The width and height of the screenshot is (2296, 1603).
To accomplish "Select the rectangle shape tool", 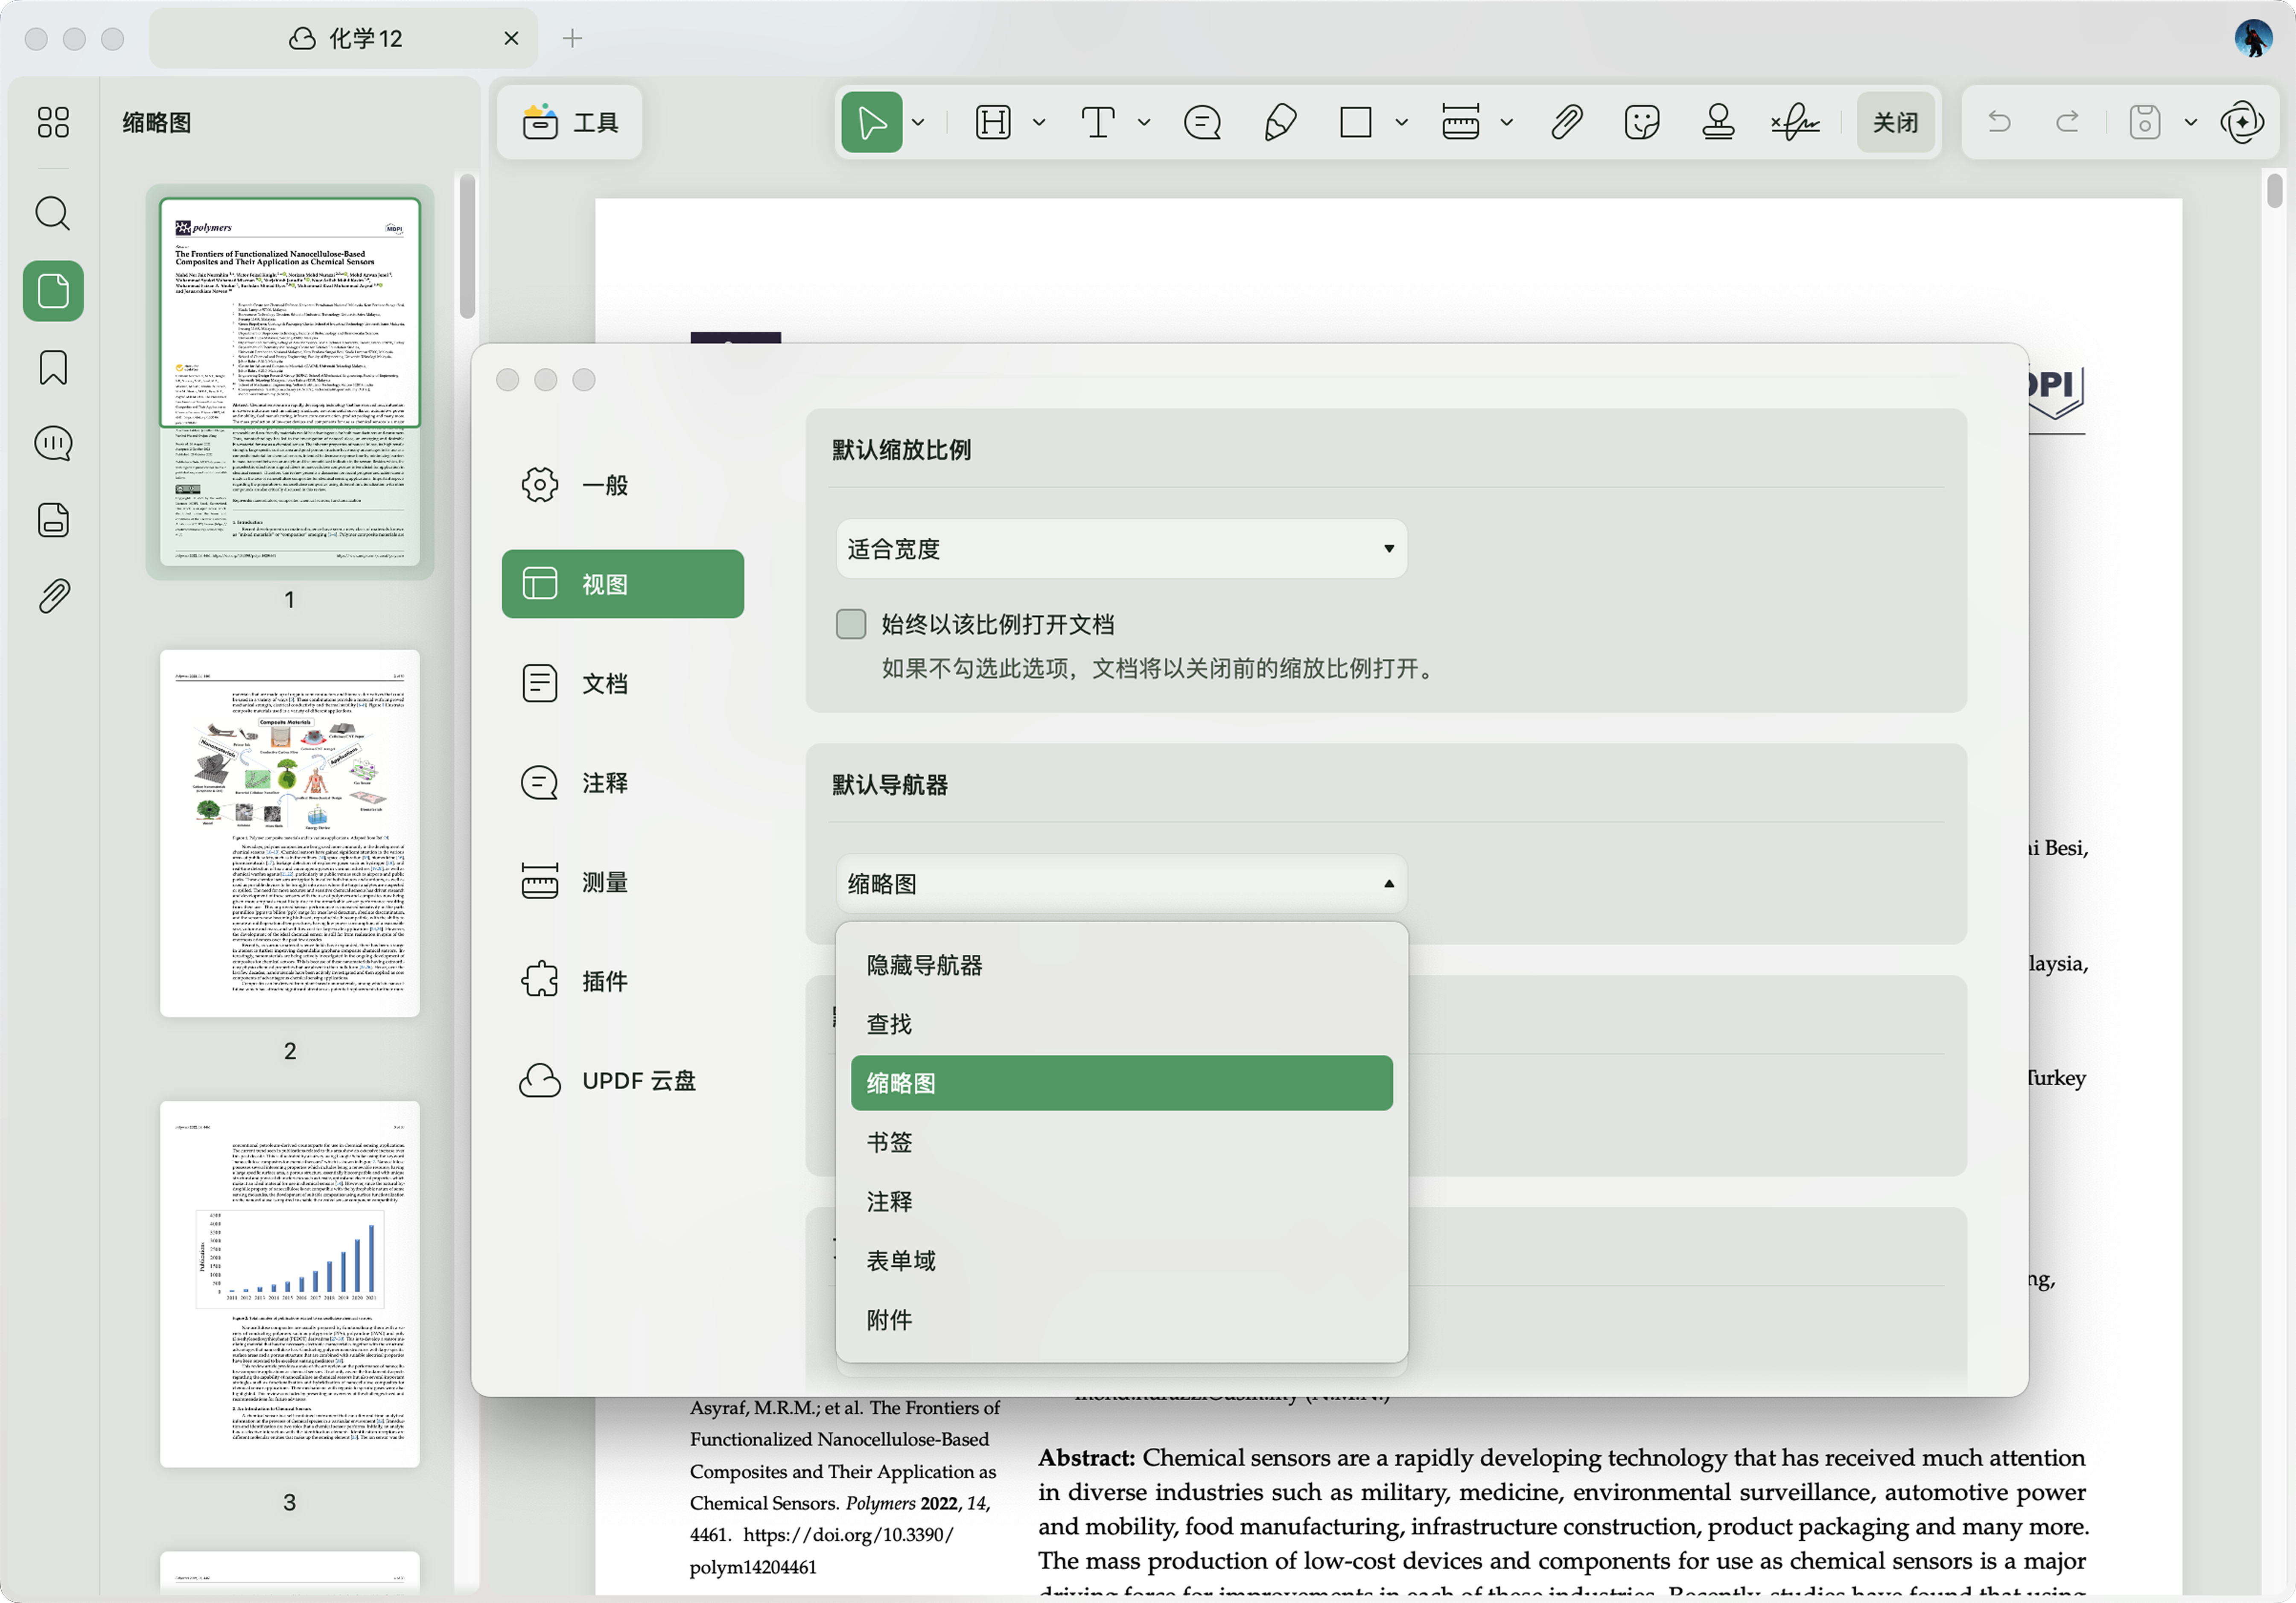I will (x=1356, y=122).
